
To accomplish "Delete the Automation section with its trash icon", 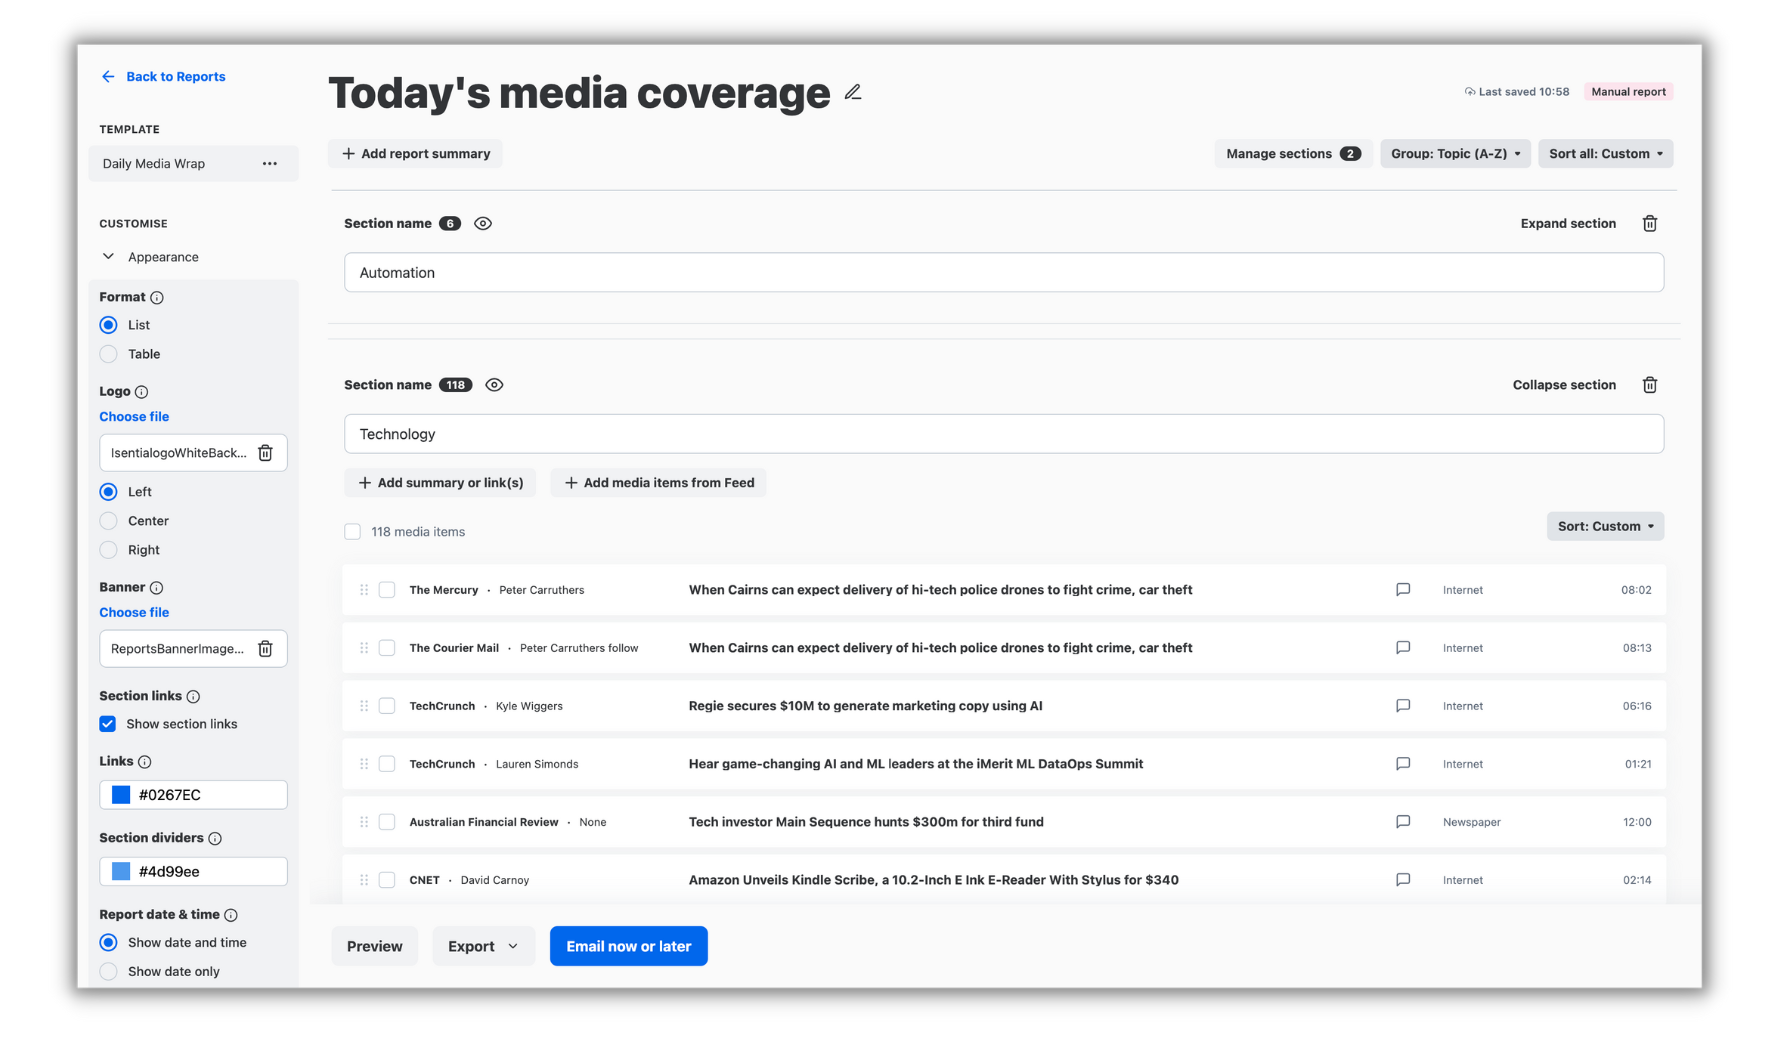I will (x=1650, y=224).
